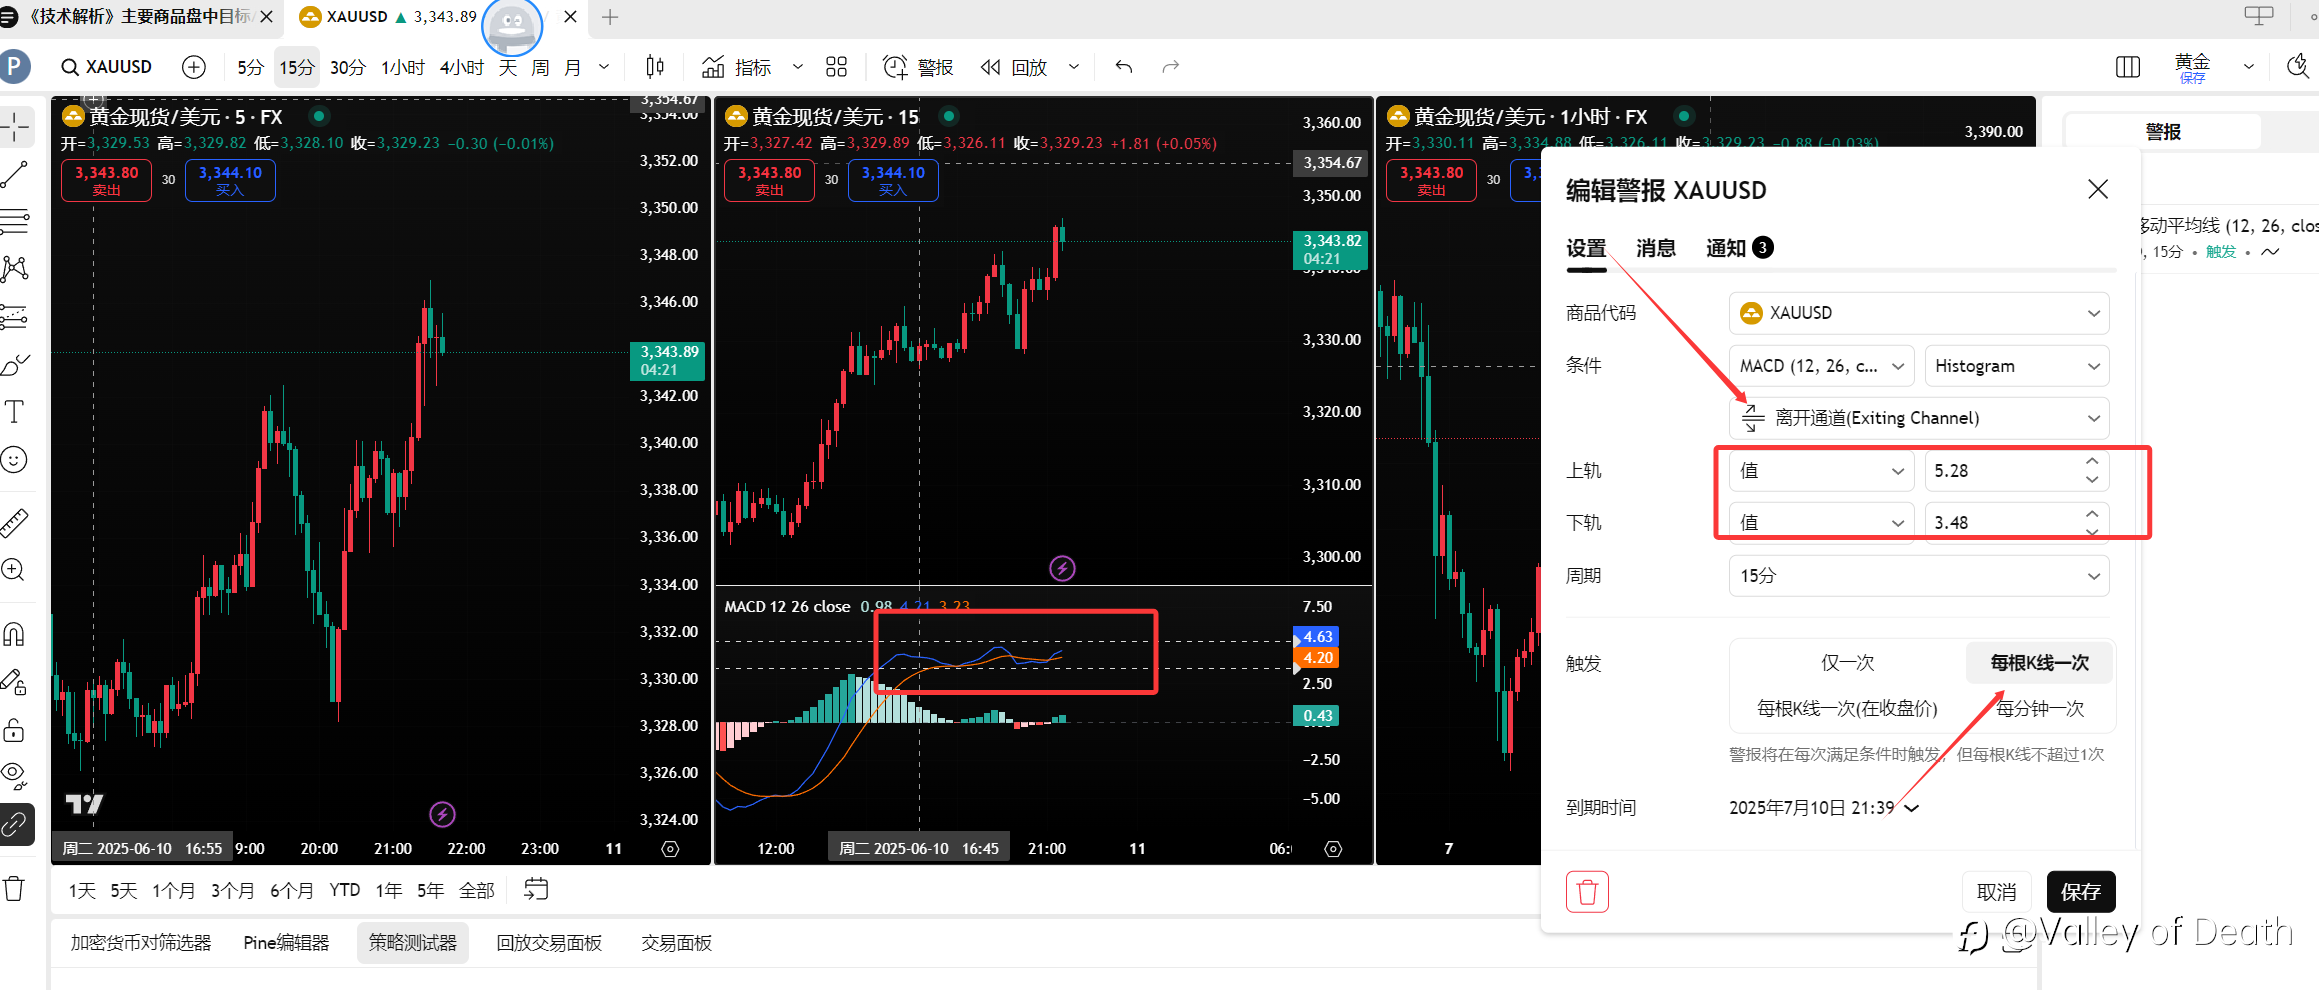Image resolution: width=2319 pixels, height=990 pixels.
Task: Start bar replay (回放)
Action: coord(1014,67)
